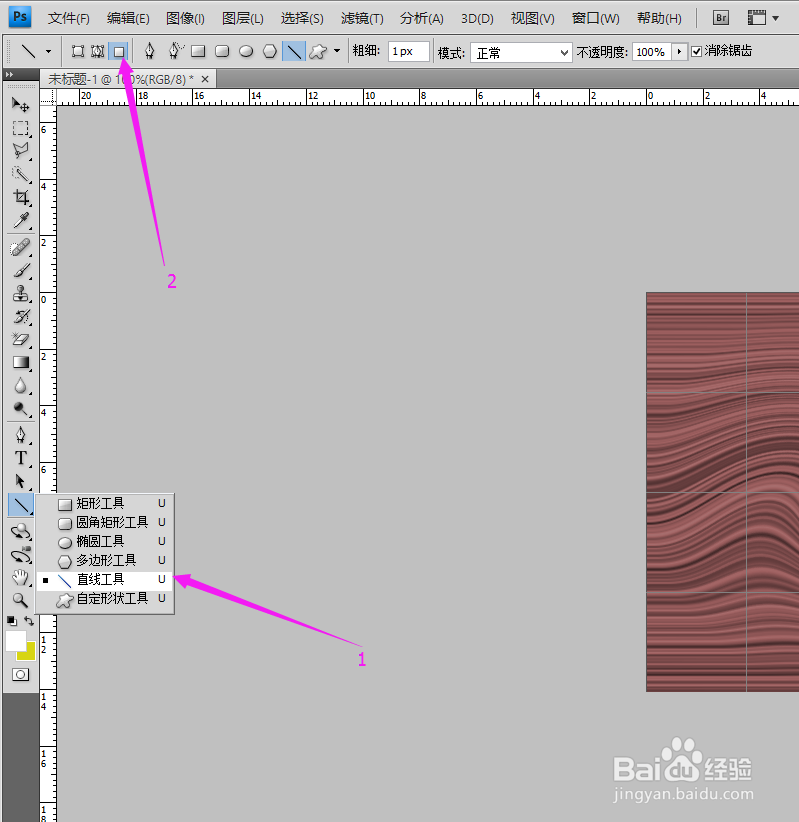Expand the toolbox double-arrow toggle
Screen dimensions: 799x822
click(x=9, y=75)
